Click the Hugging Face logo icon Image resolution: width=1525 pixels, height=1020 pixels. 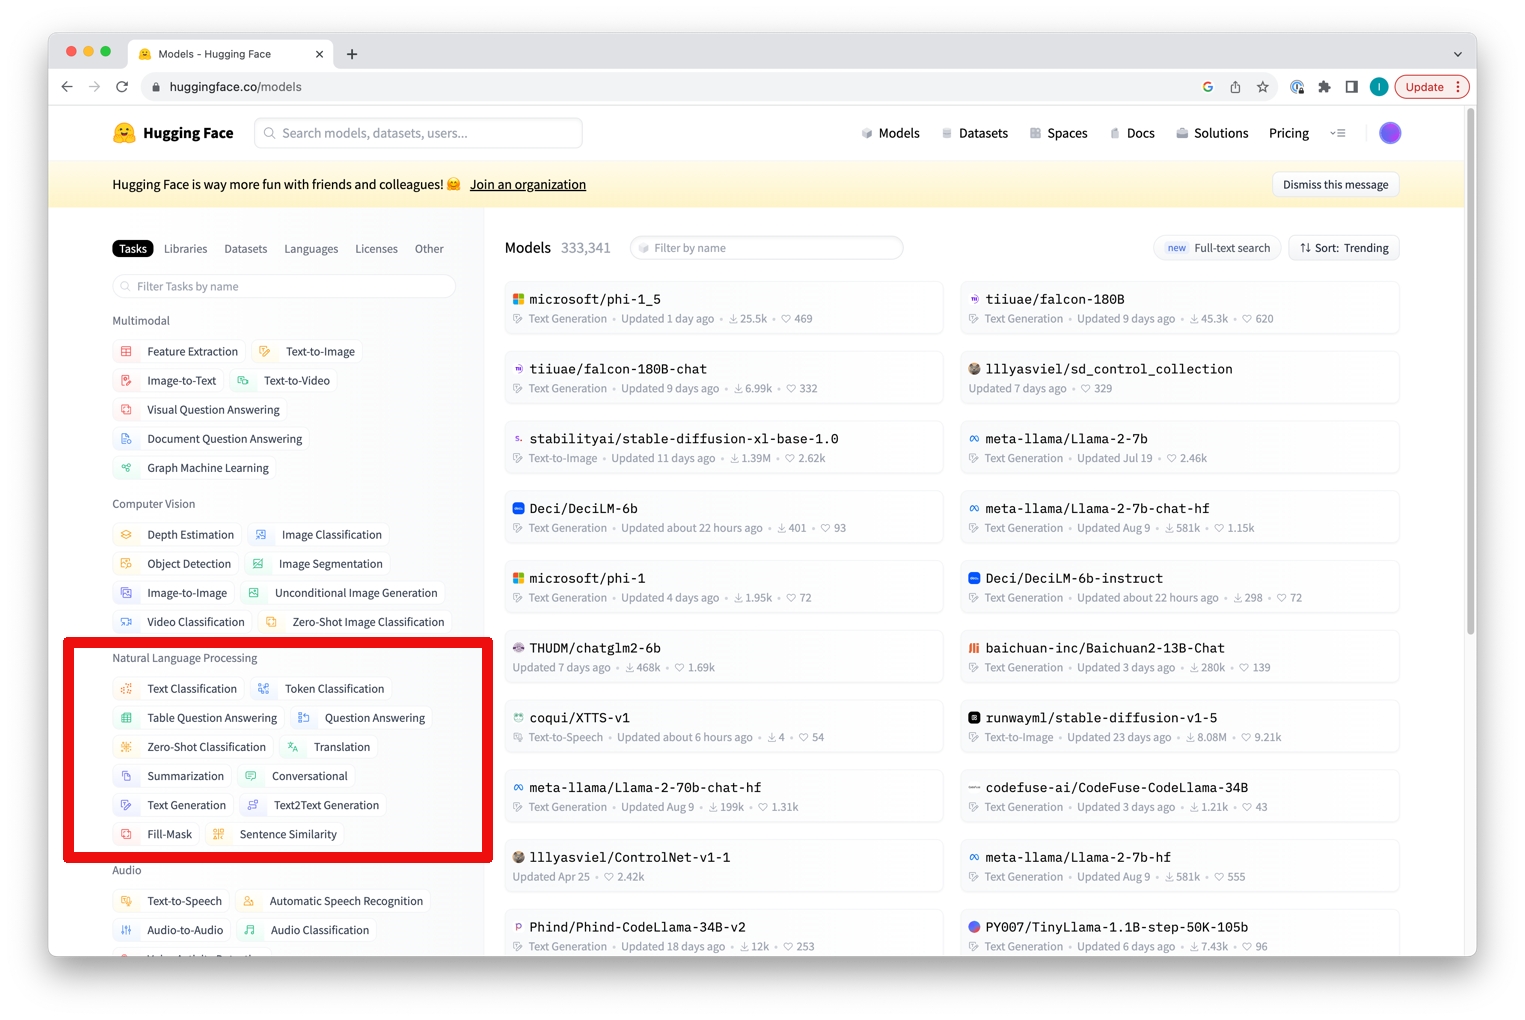(x=124, y=133)
